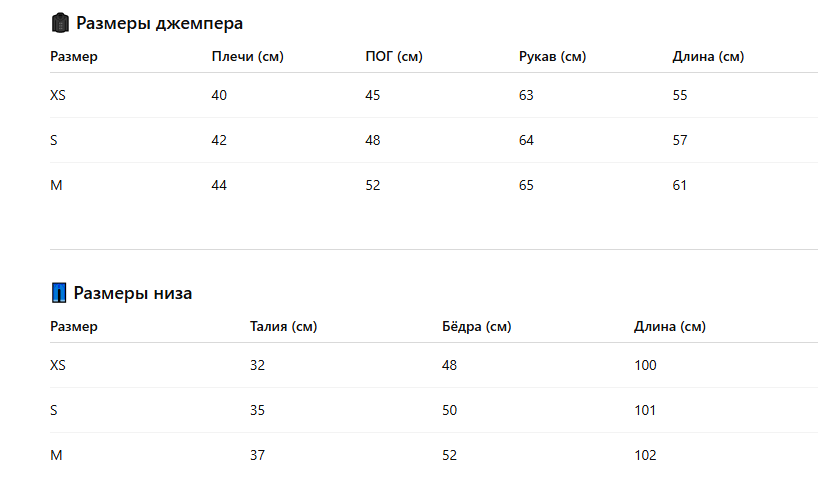Click bottoms length value 102
The height and width of the screenshot is (496, 840).
pos(645,455)
